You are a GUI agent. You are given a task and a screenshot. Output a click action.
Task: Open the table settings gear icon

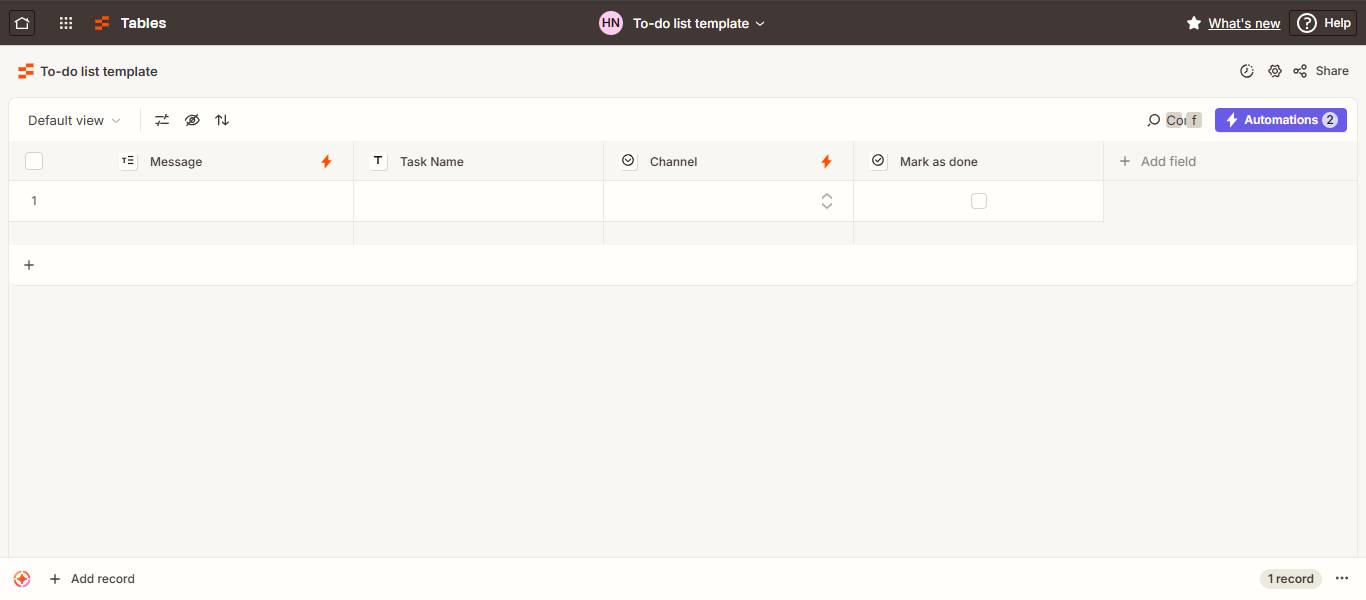click(1274, 71)
